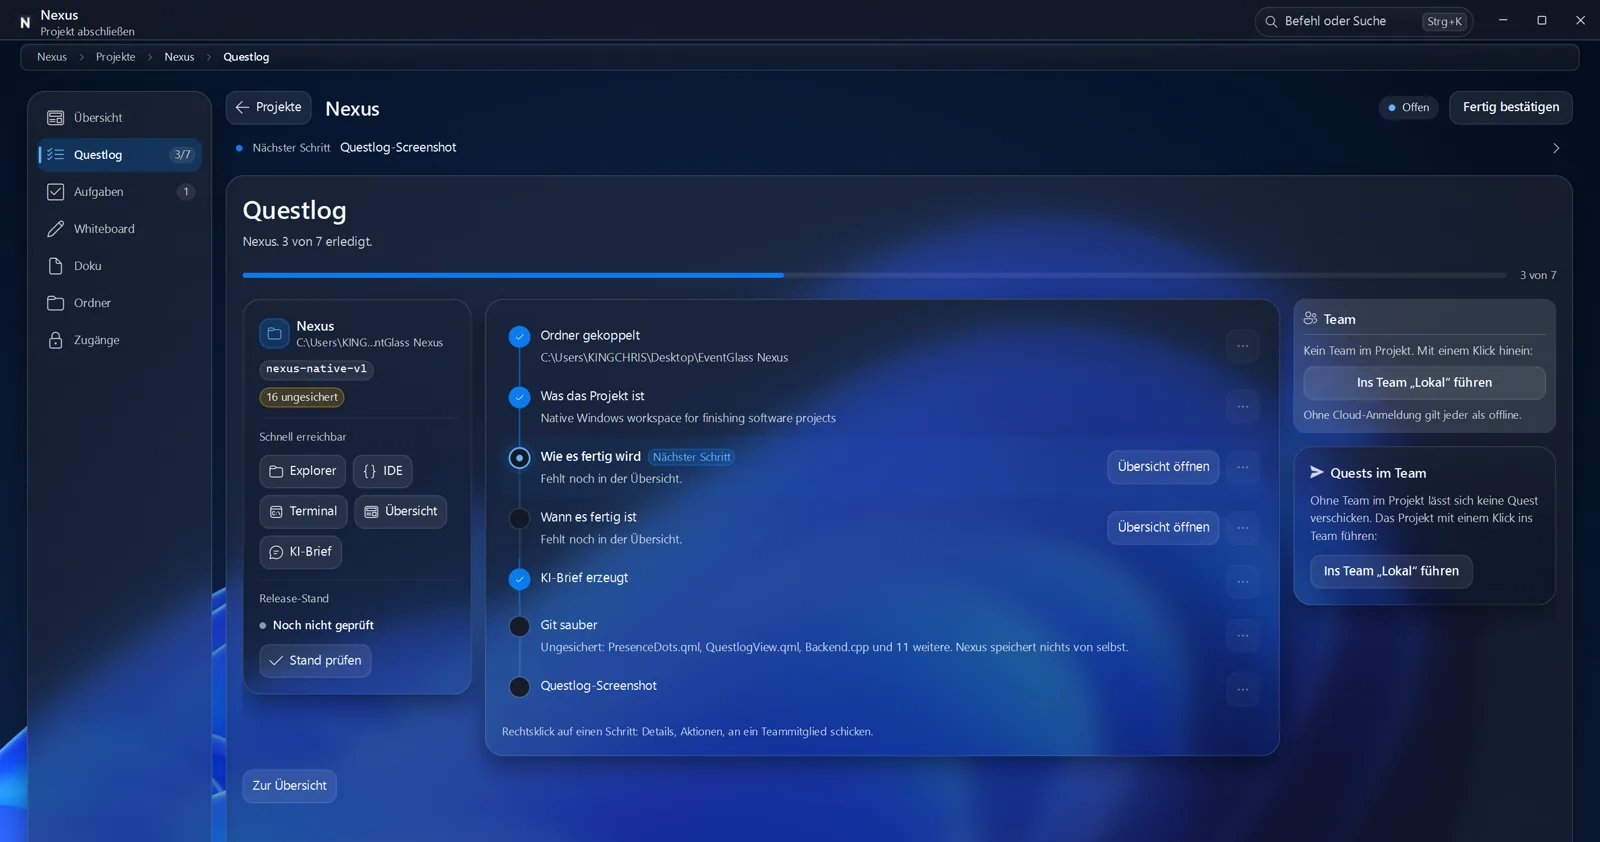Mark Wann es fertig ist step circle
Image resolution: width=1600 pixels, height=842 pixels.
pos(519,518)
